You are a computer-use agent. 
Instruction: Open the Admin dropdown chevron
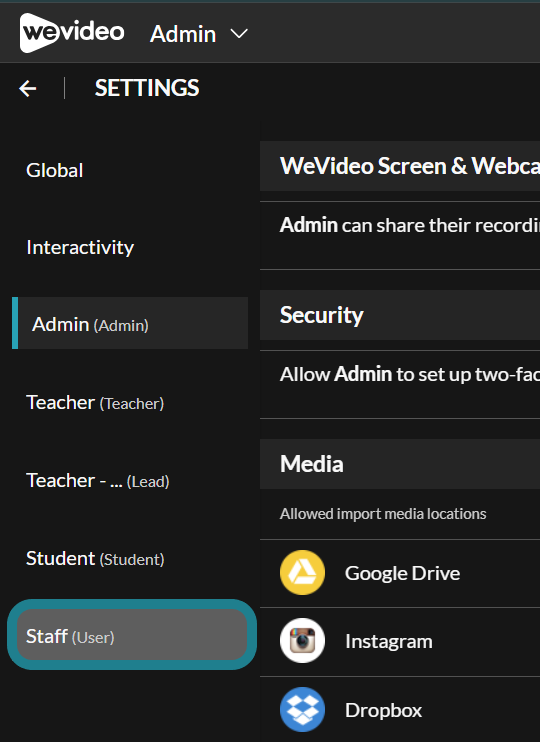pyautogui.click(x=239, y=34)
